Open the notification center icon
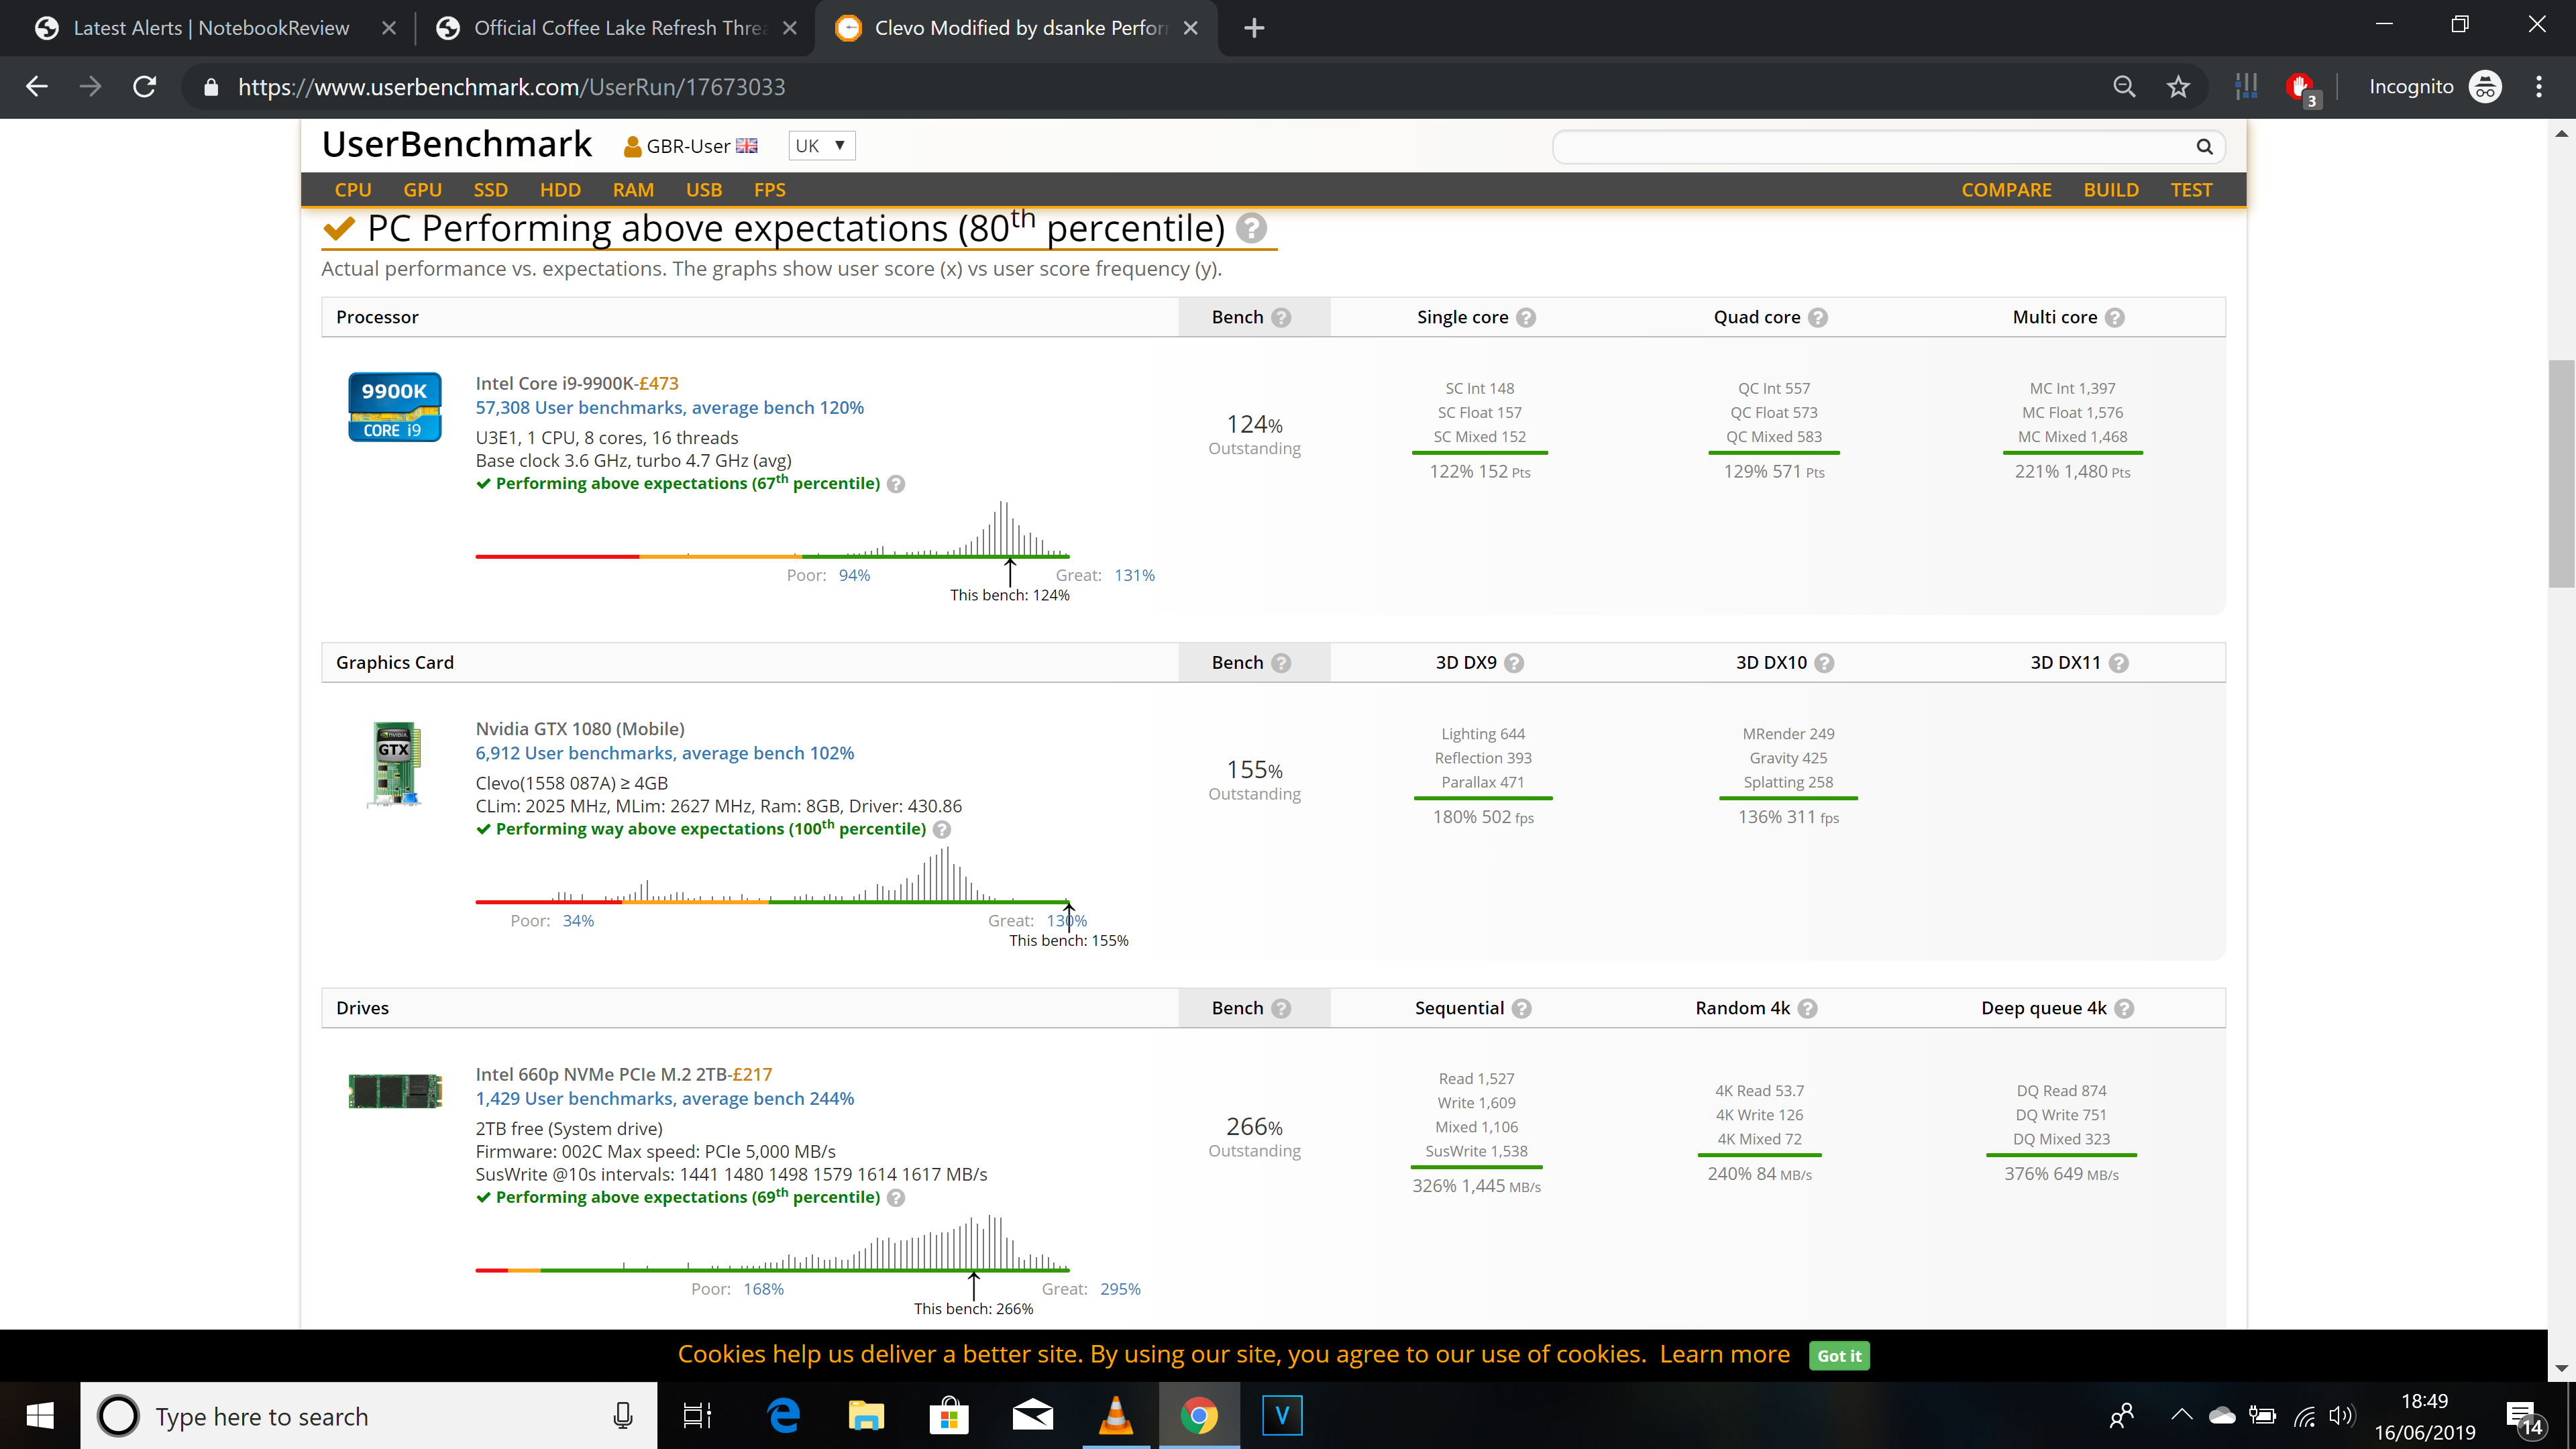Screen dimensions: 2576x1449 pyautogui.click(x=2524, y=1417)
